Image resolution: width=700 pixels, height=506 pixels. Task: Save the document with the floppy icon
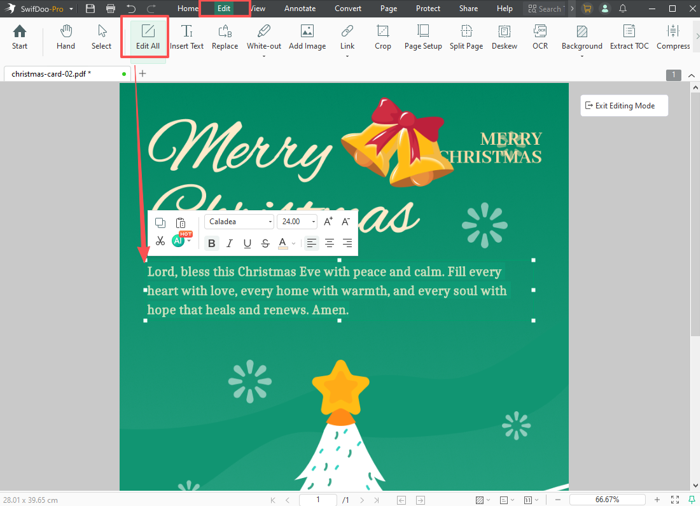coord(90,8)
